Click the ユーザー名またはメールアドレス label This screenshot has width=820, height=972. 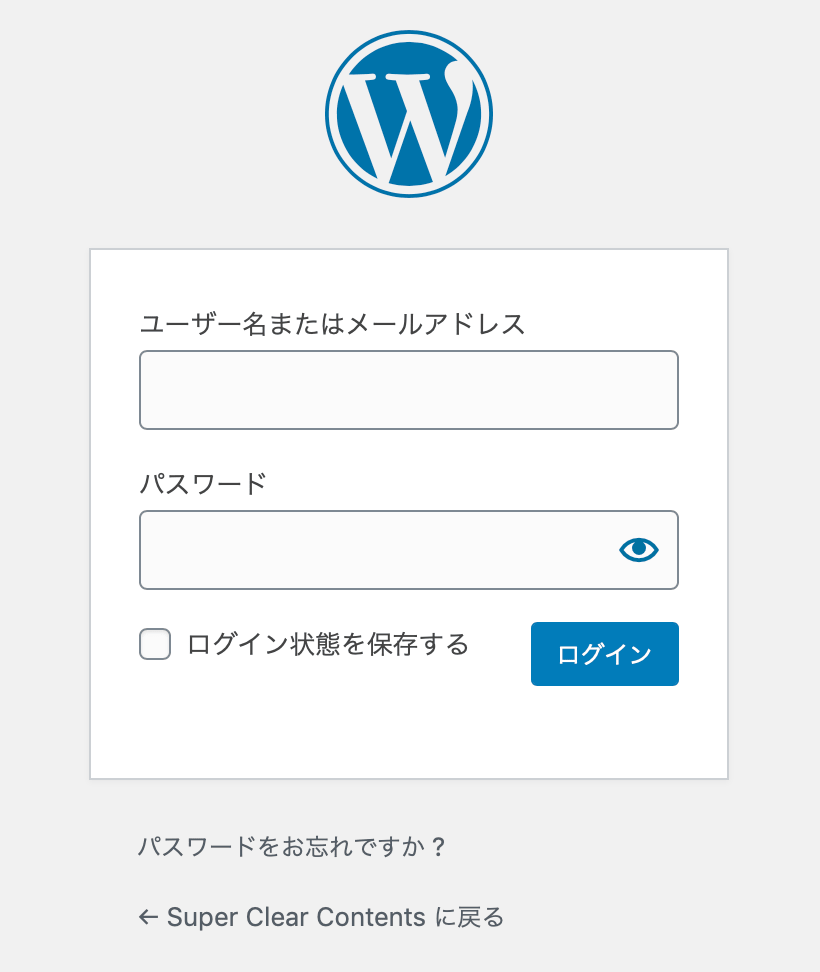(335, 323)
